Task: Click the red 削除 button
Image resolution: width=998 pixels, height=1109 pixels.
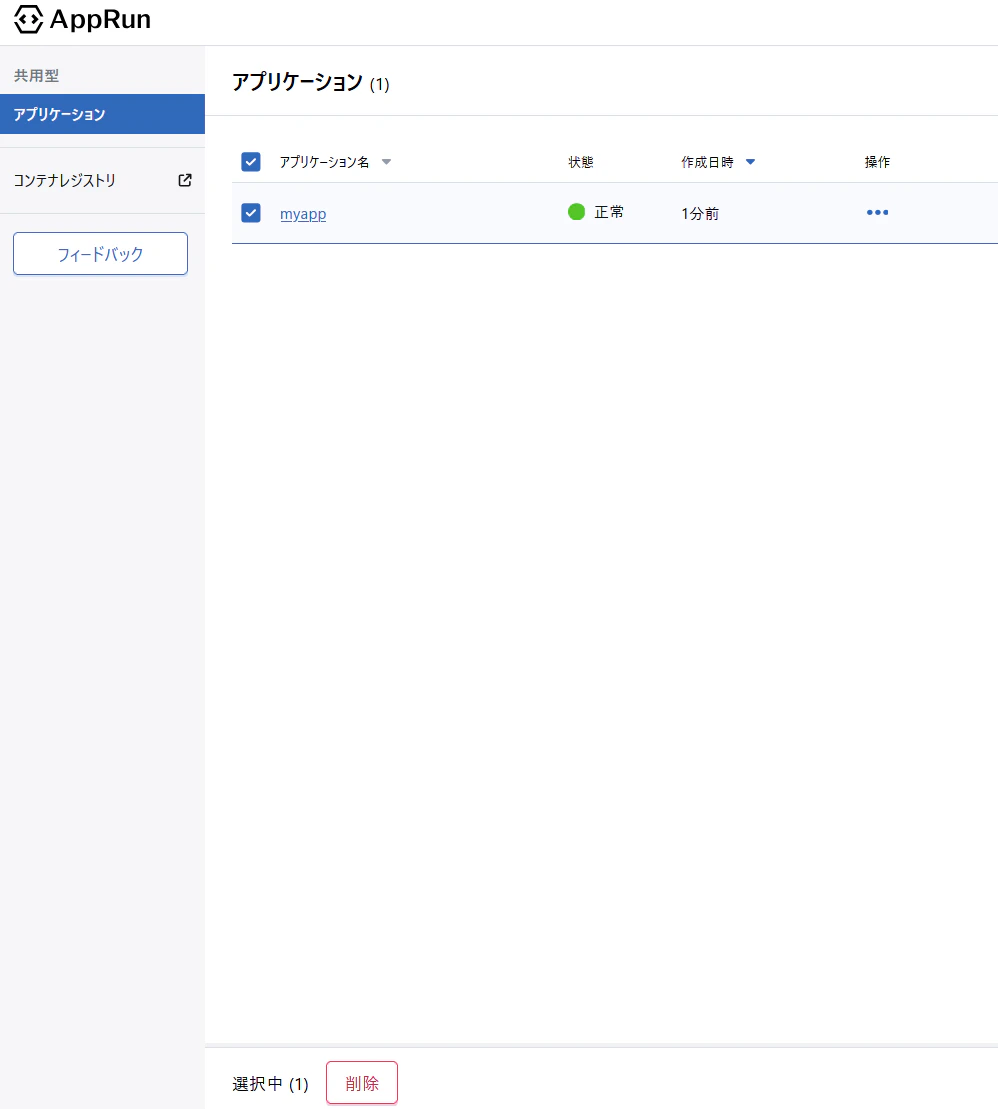Action: point(362,1083)
